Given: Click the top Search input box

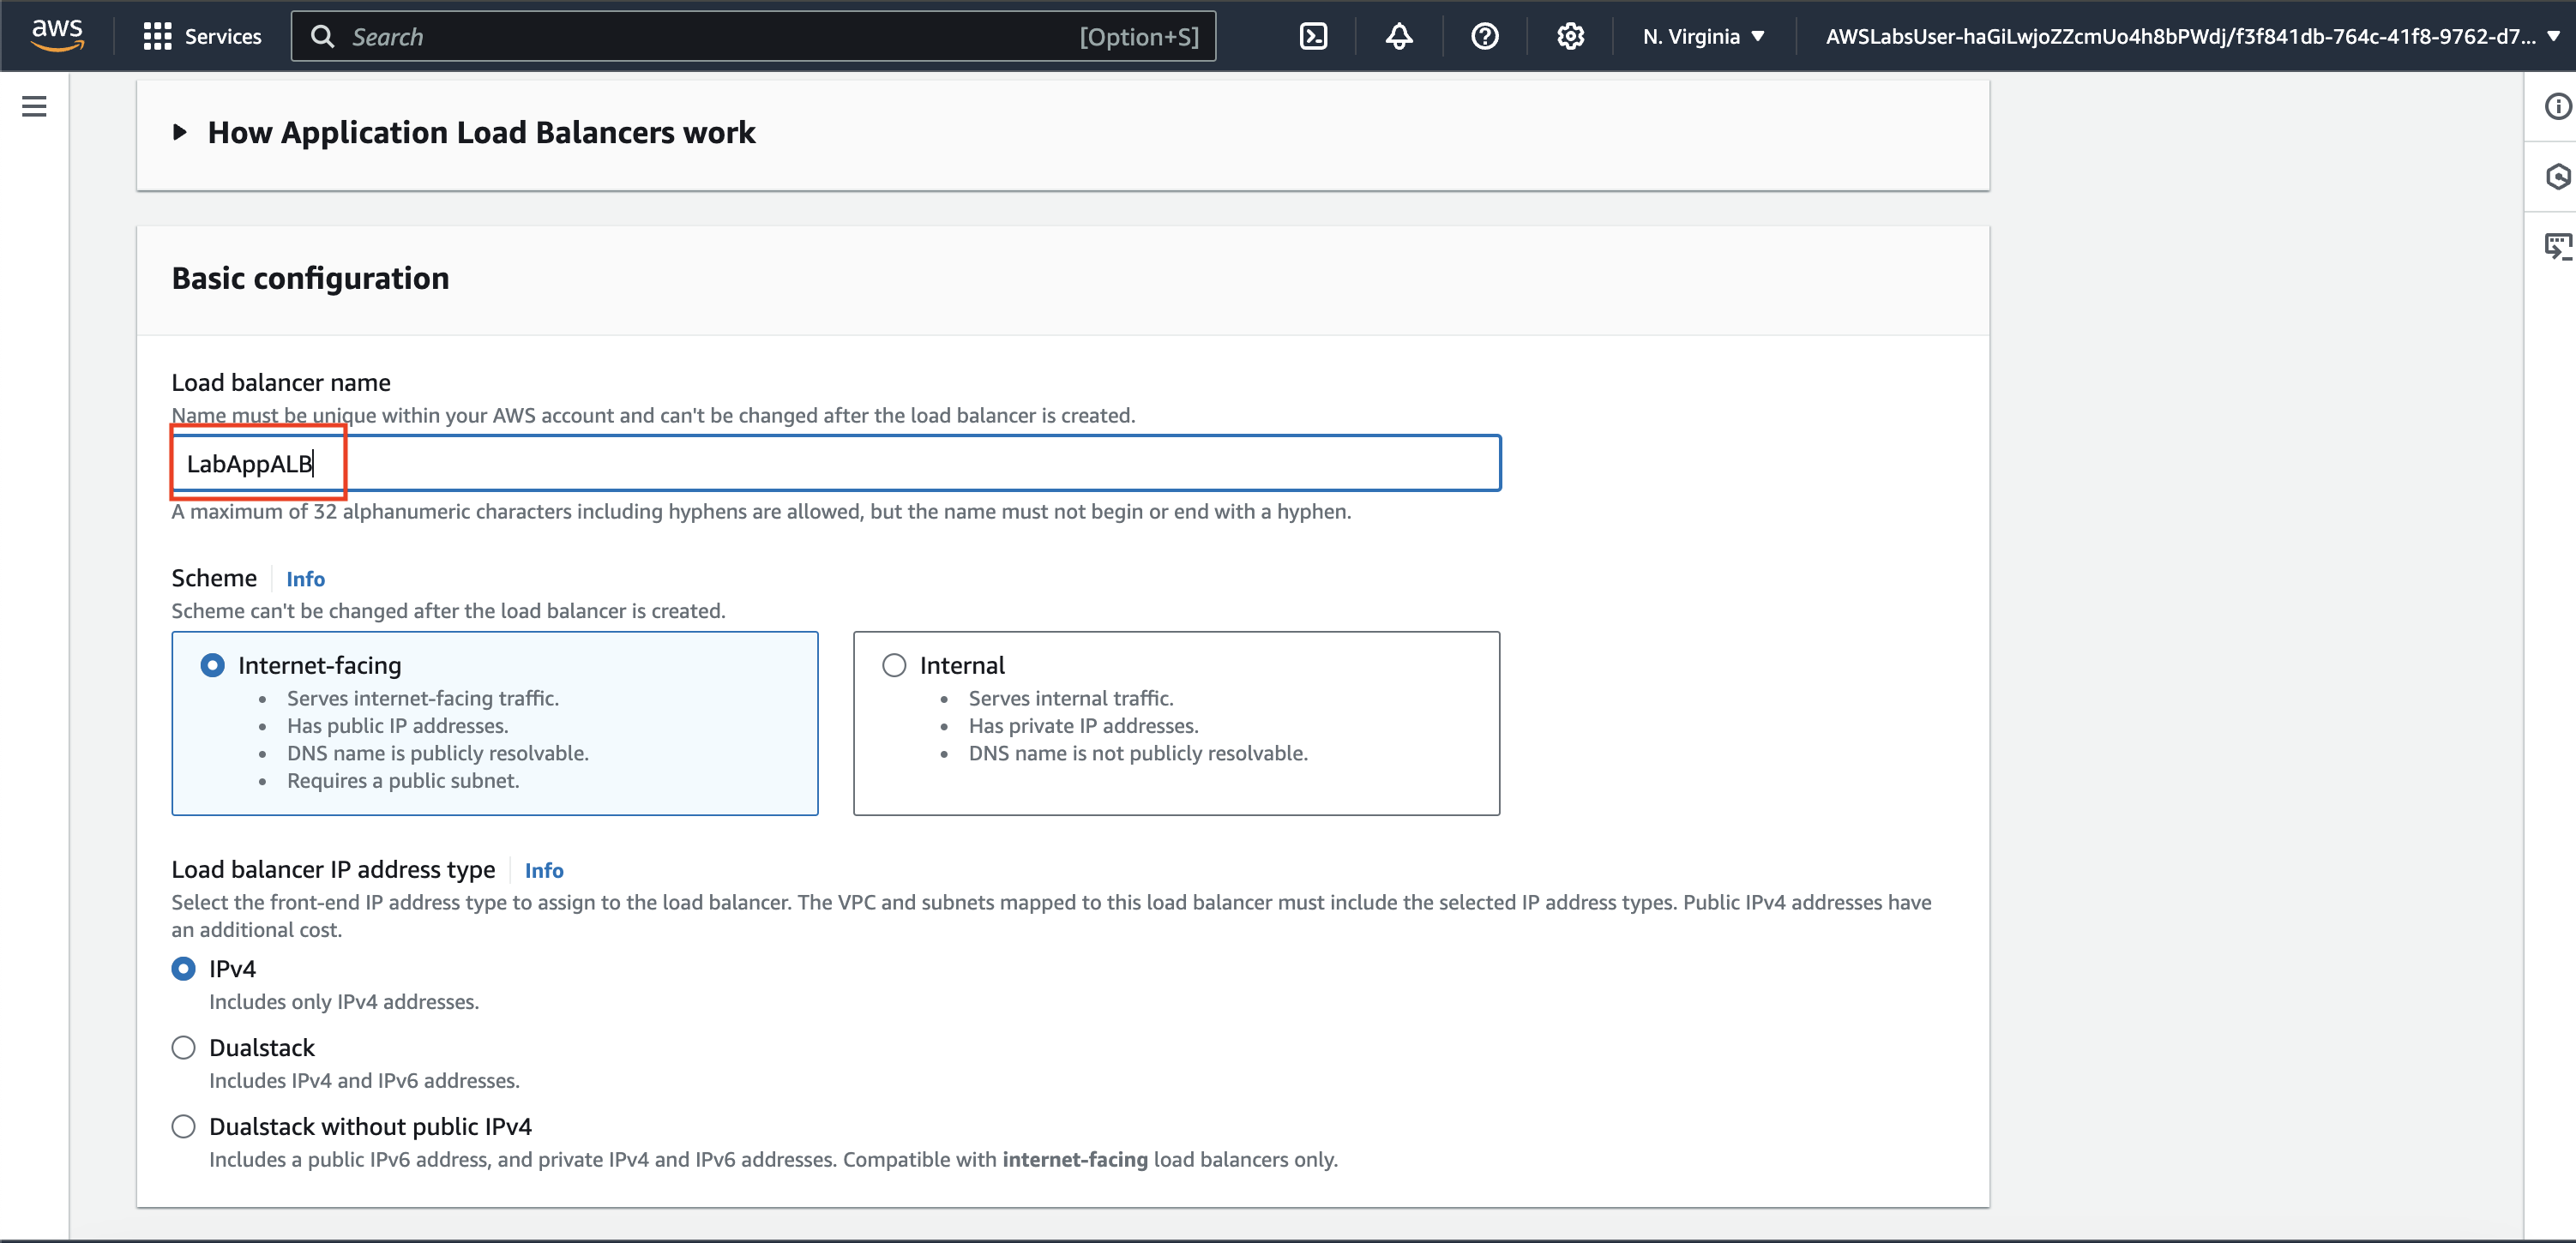Looking at the screenshot, I should pos(752,37).
